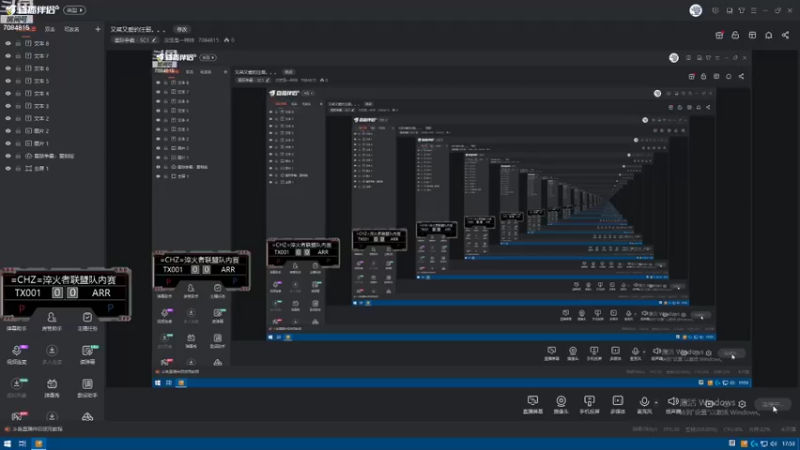The height and width of the screenshot is (450, 800).
Task: Select the 文本 2 source row
Action: point(52,118)
